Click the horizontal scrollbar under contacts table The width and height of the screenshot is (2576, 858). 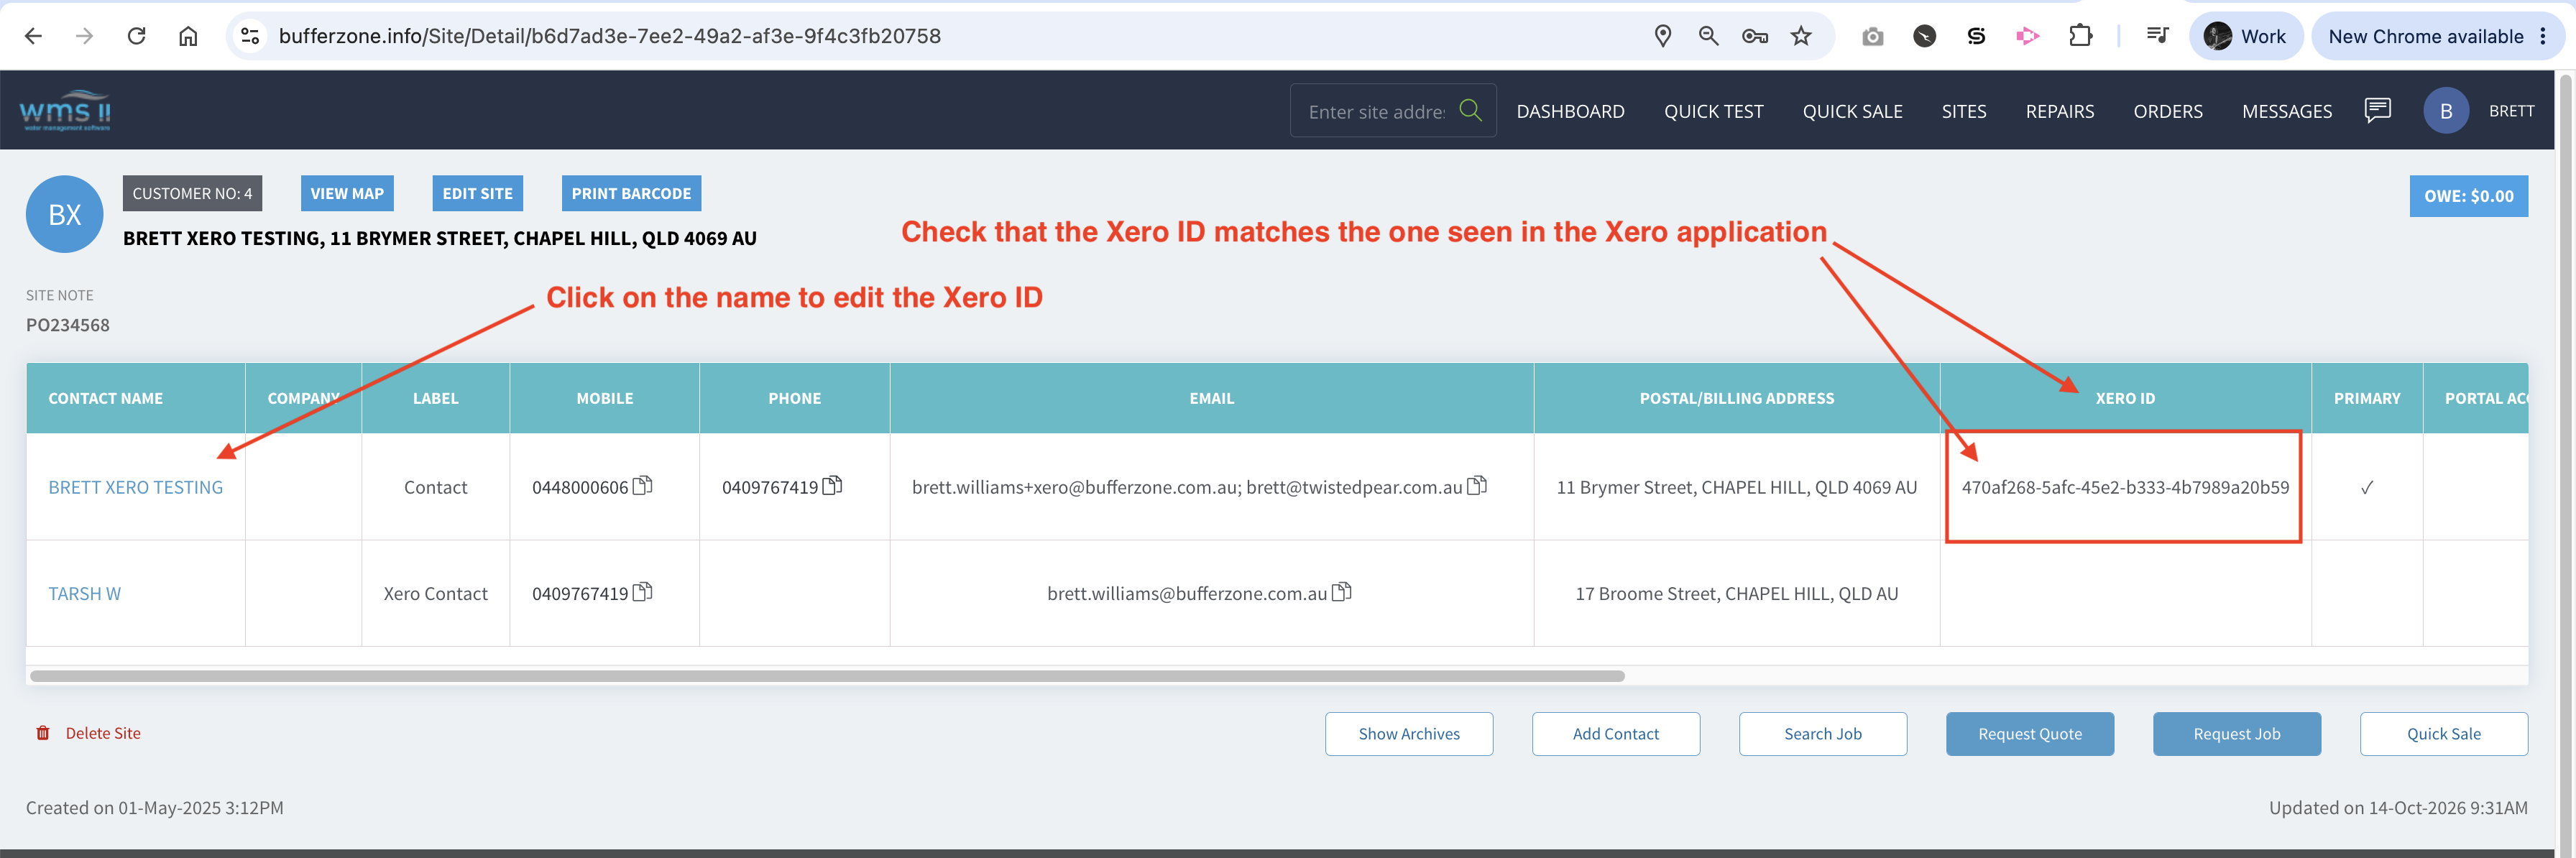click(827, 676)
